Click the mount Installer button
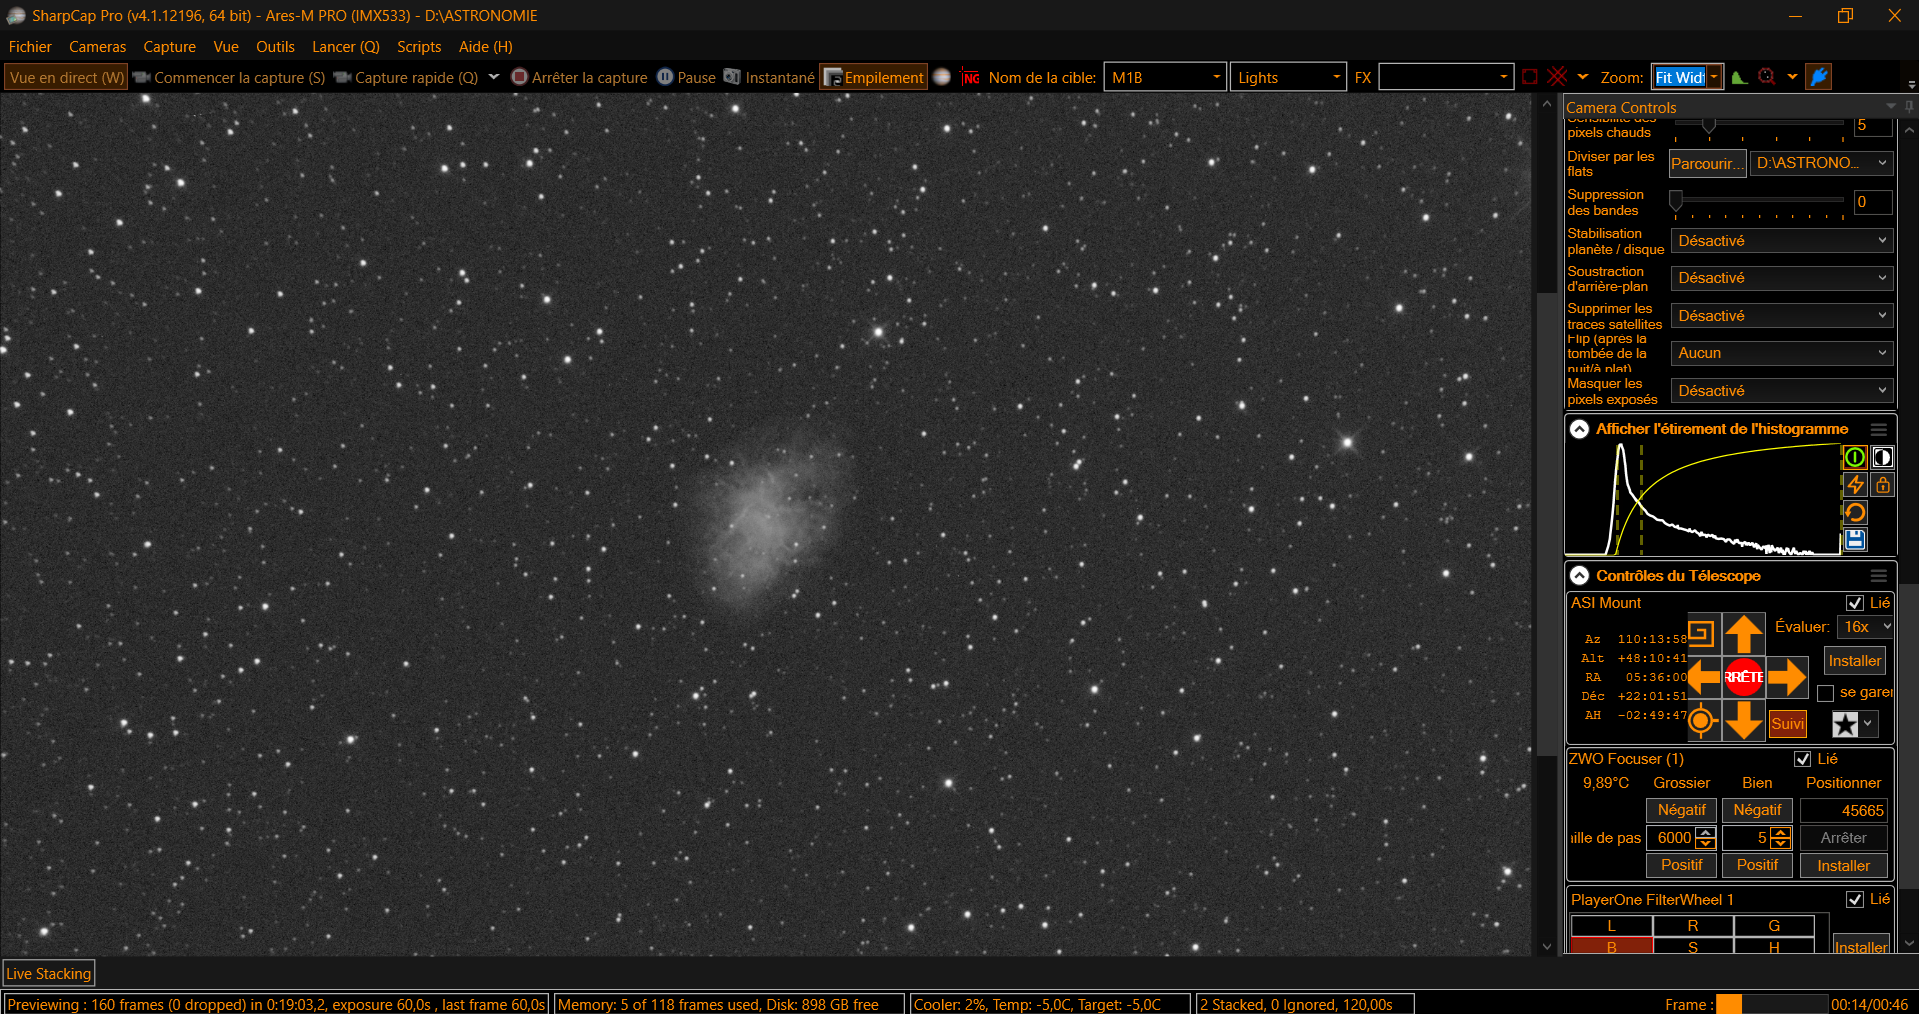 [1855, 661]
